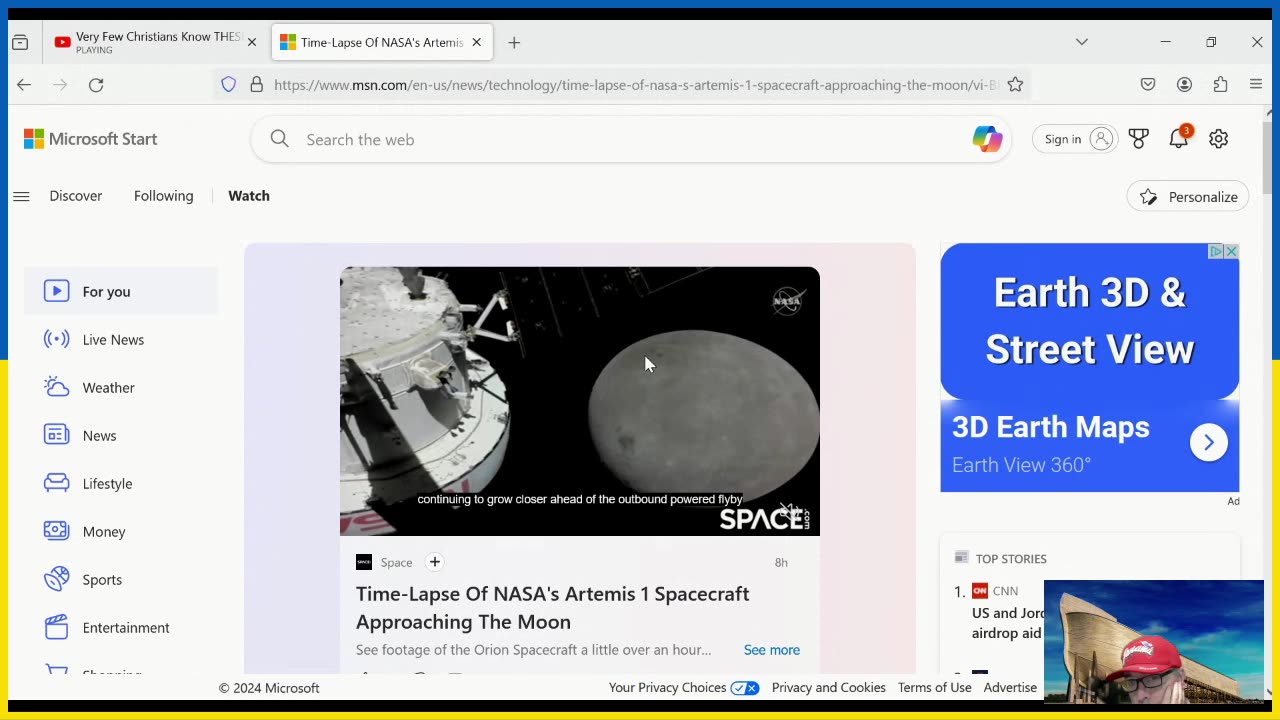
Task: Close the Time-Lapse Of NASA's Artemis tab
Action: tap(477, 42)
